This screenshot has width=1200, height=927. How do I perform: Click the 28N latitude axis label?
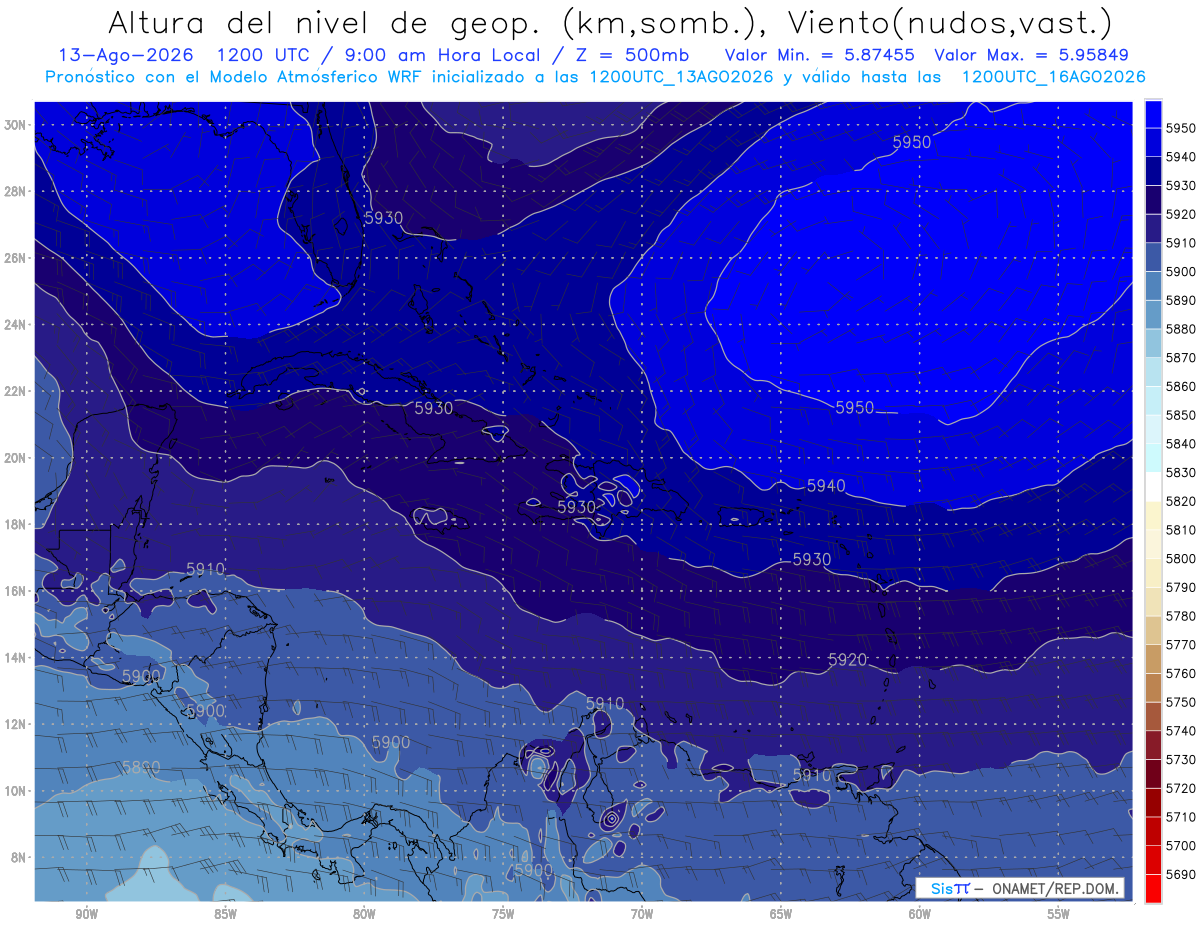click(x=17, y=191)
